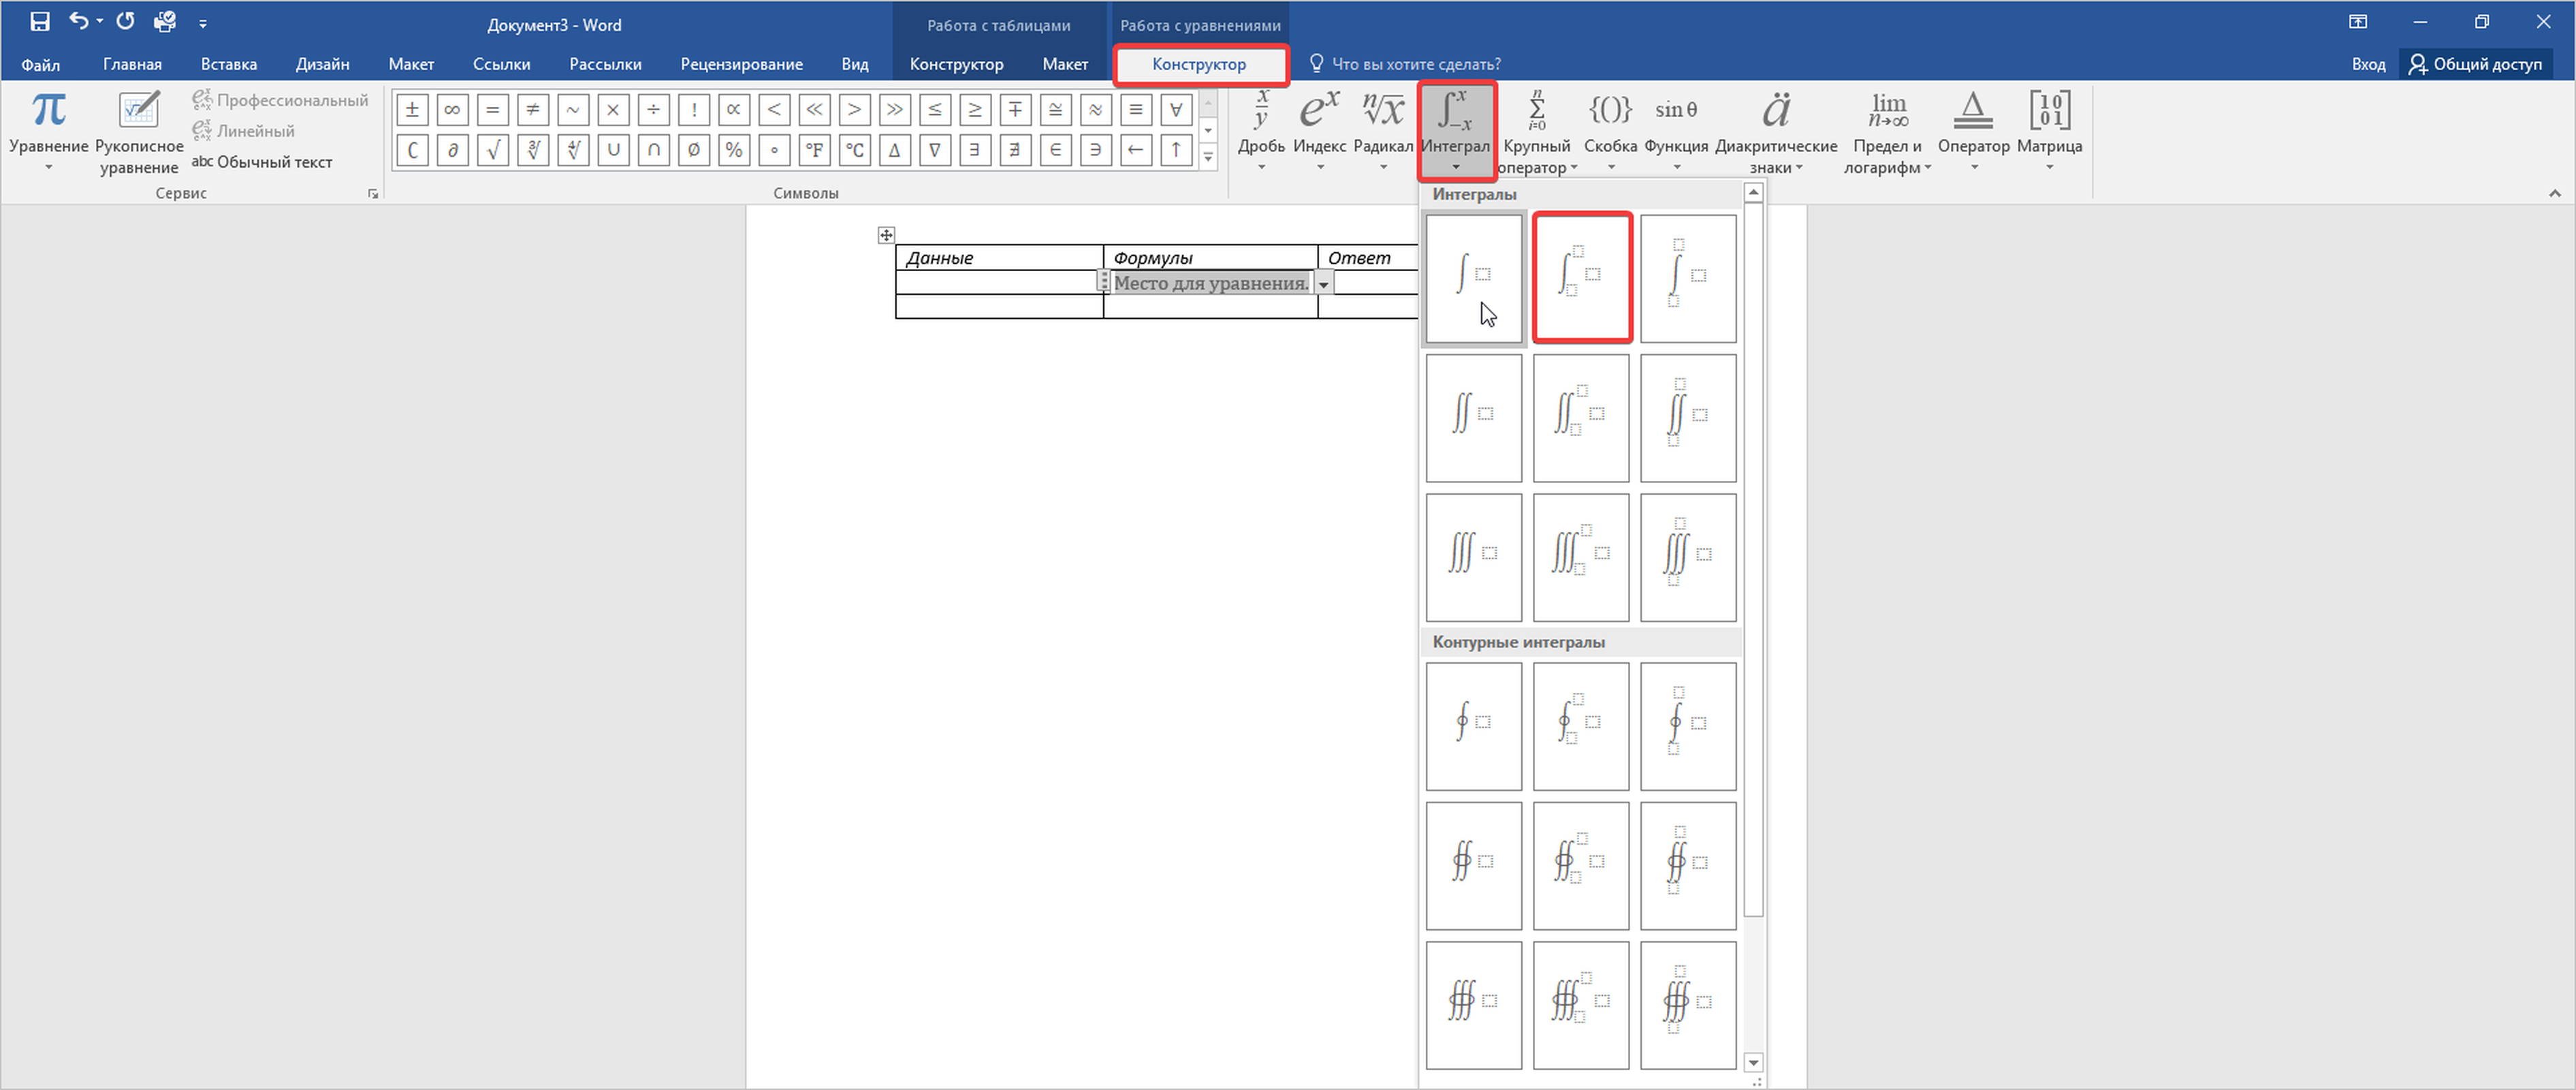Open the Вставка (Insert) ribbon tab
The image size is (2576, 1090).
[228, 64]
